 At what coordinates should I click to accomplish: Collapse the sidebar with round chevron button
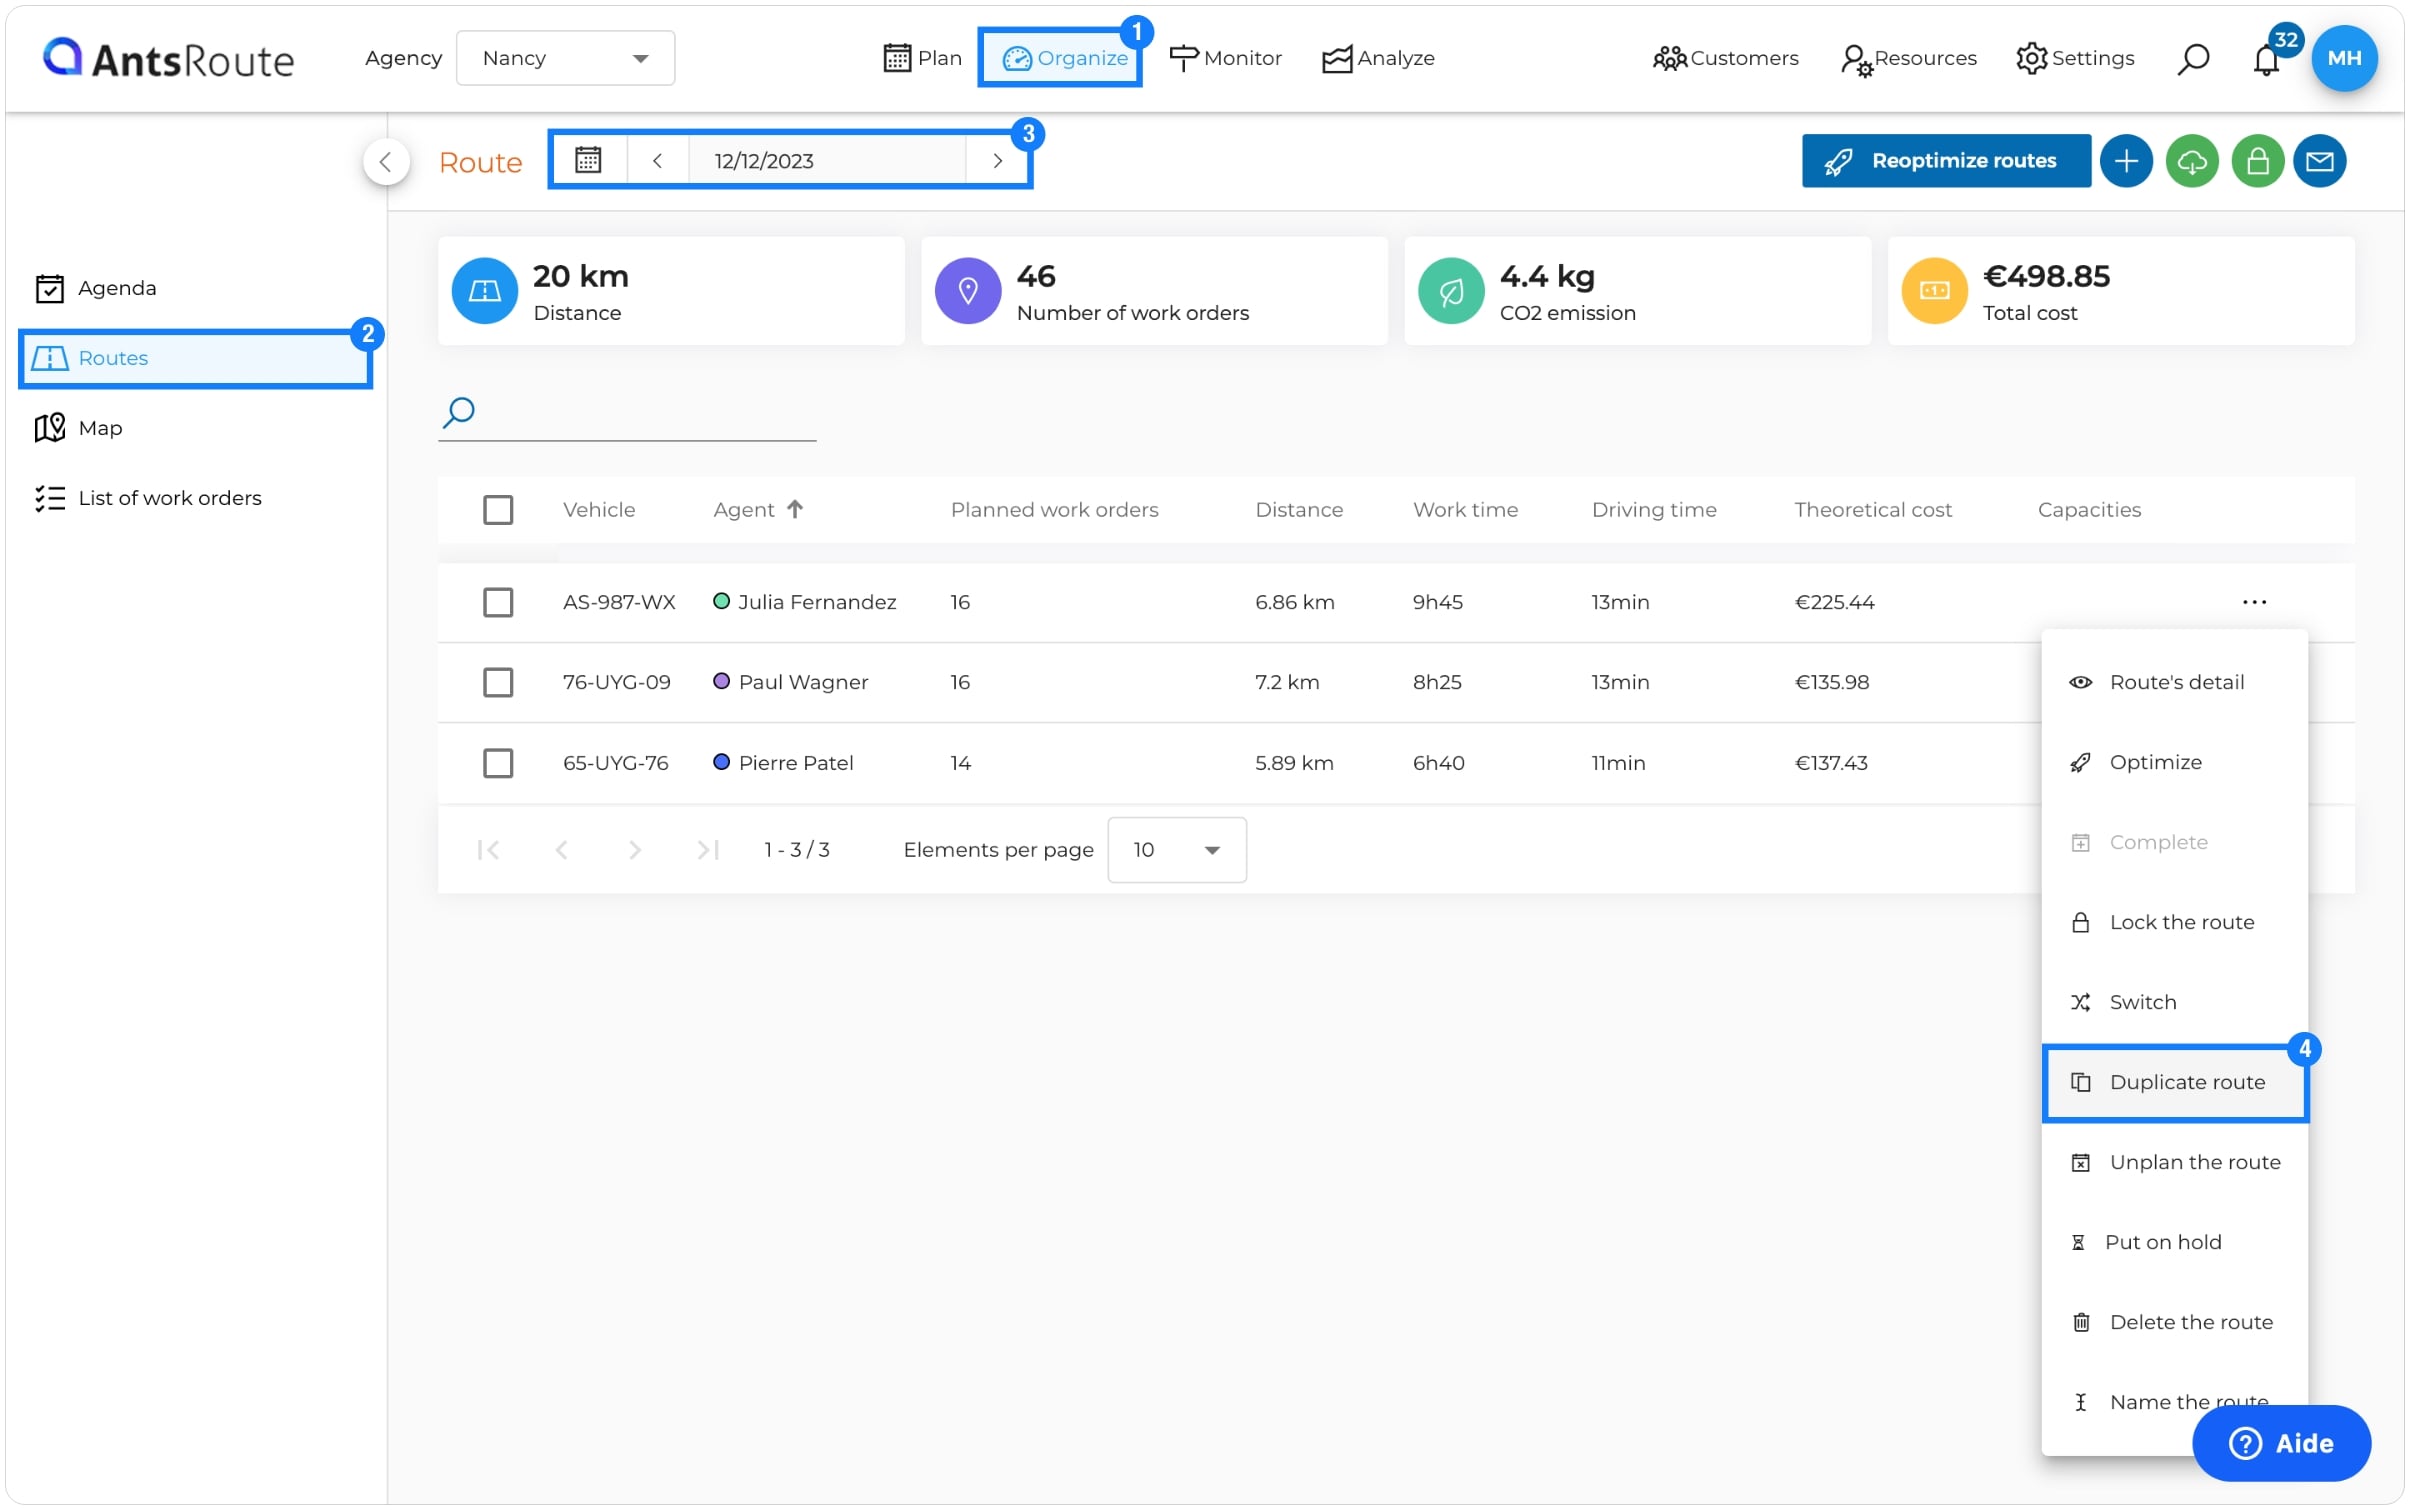pos(386,161)
